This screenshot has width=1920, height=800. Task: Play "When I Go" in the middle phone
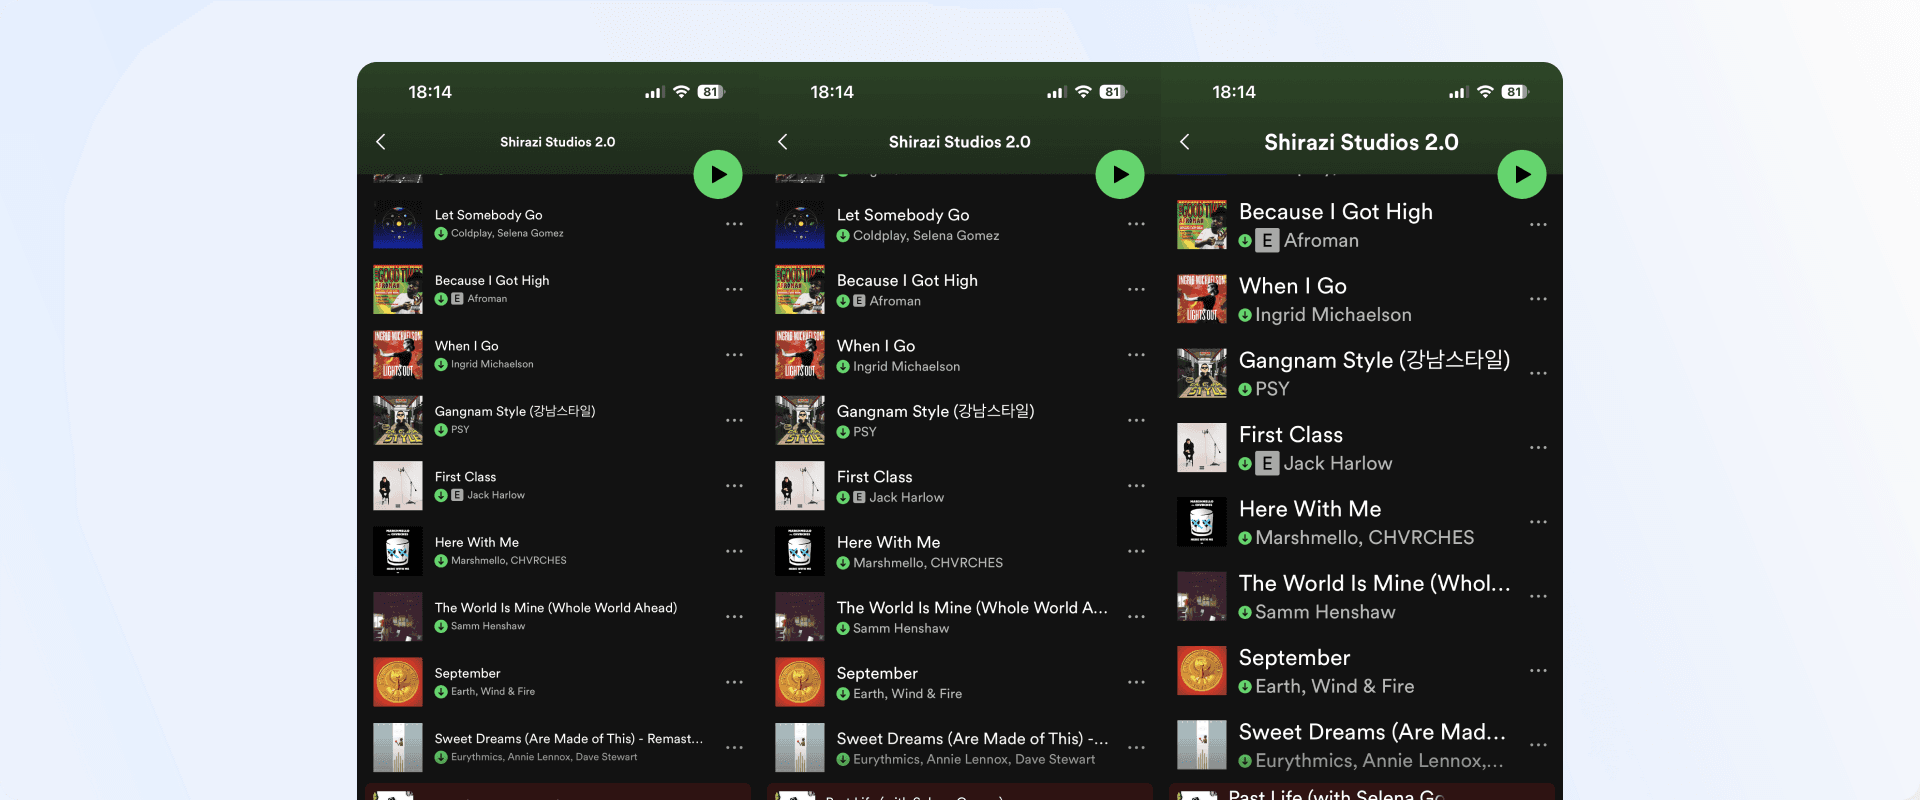coord(876,346)
